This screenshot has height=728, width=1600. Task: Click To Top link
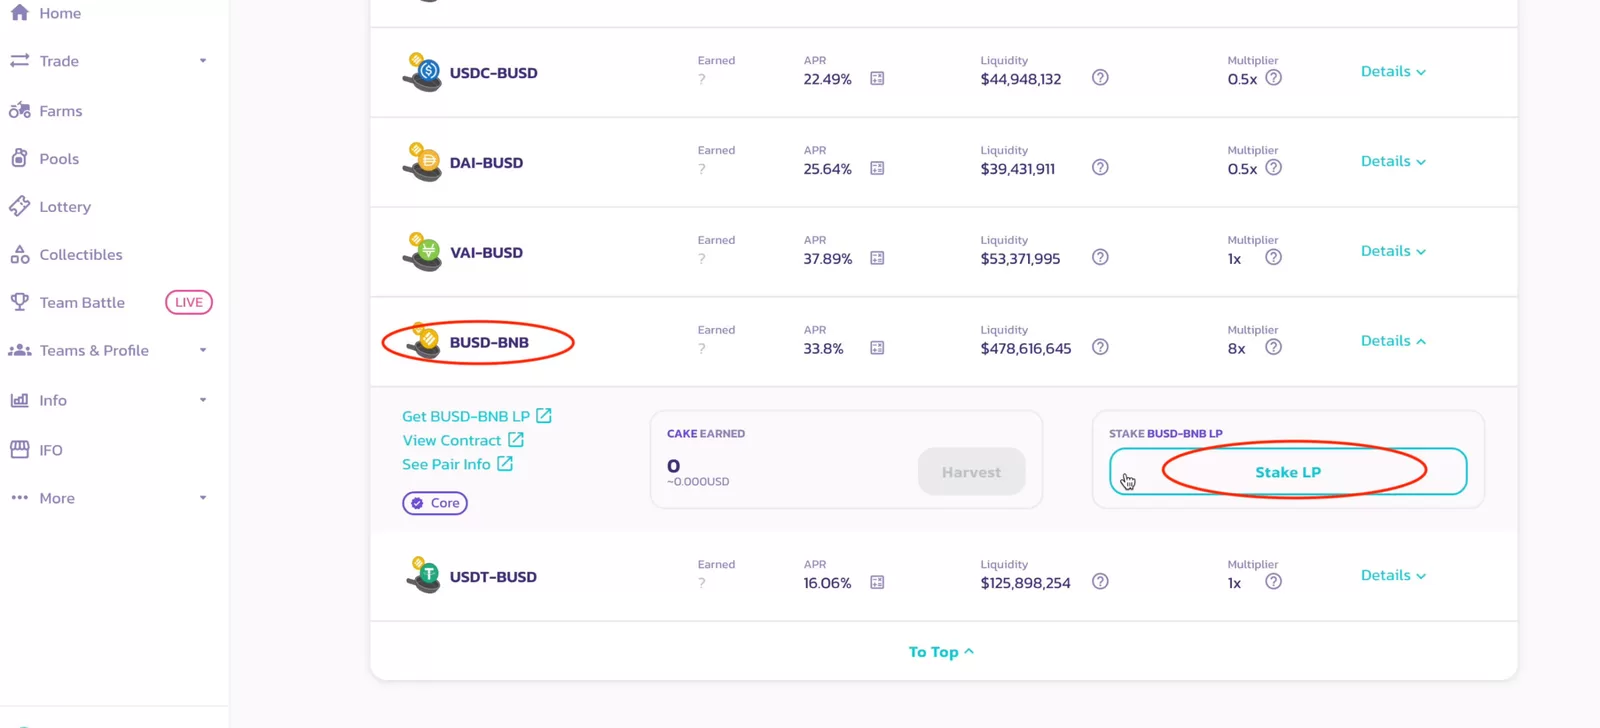941,652
